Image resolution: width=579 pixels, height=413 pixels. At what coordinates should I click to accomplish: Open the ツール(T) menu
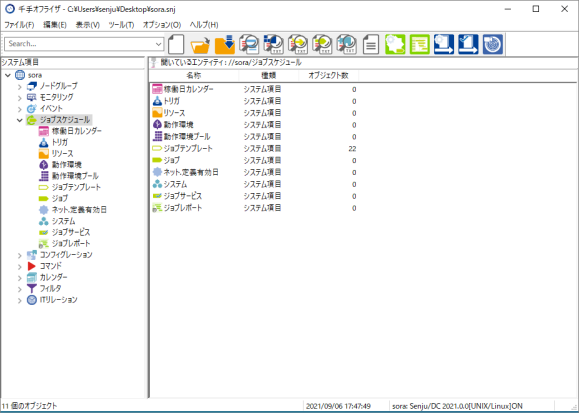tap(121, 25)
